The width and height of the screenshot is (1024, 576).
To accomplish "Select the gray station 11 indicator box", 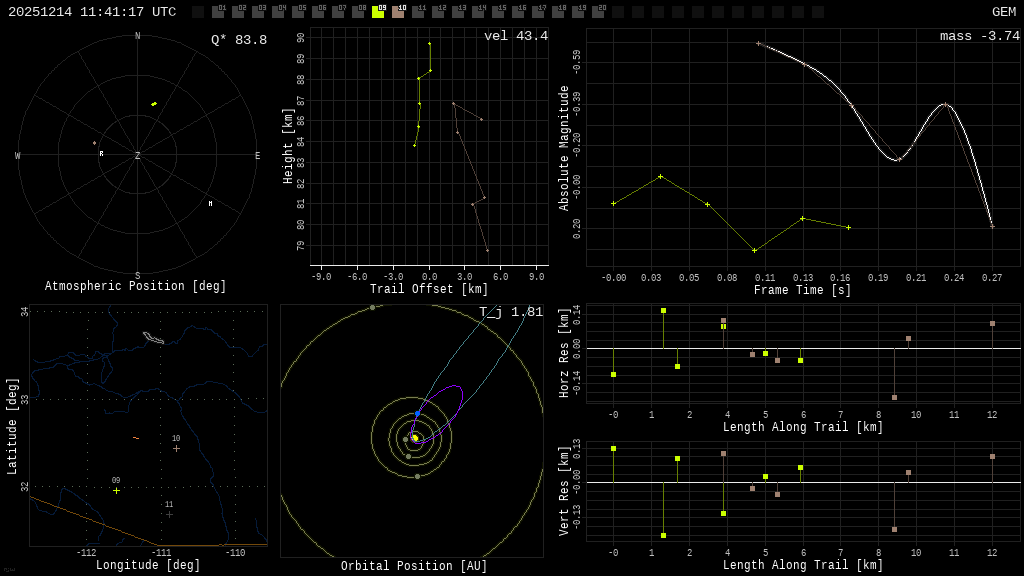I will tap(418, 12).
